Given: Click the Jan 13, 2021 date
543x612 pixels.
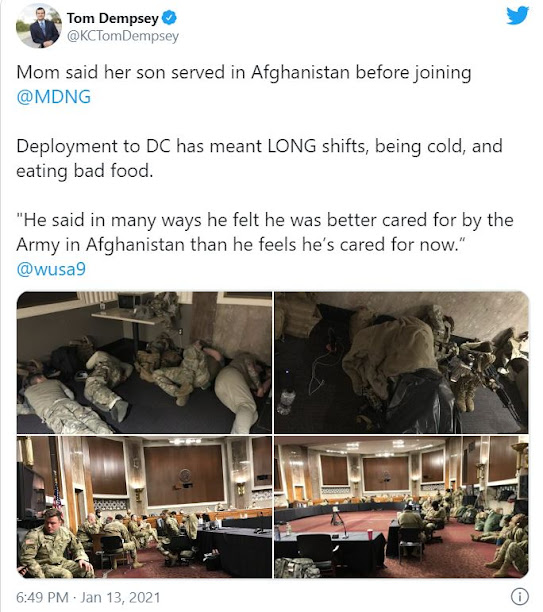Looking at the screenshot, I should pyautogui.click(x=120, y=598).
